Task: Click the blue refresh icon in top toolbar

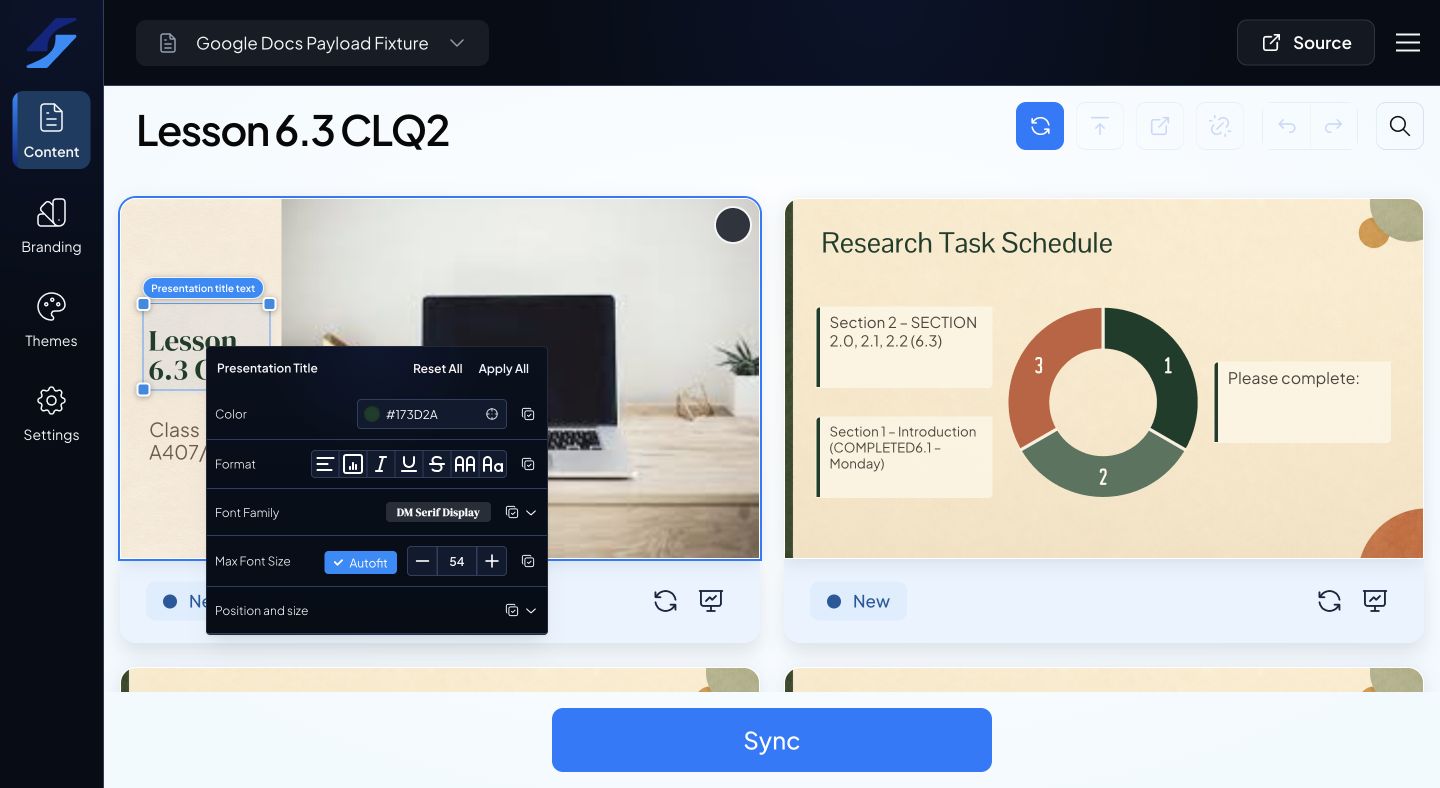Action: (1040, 126)
